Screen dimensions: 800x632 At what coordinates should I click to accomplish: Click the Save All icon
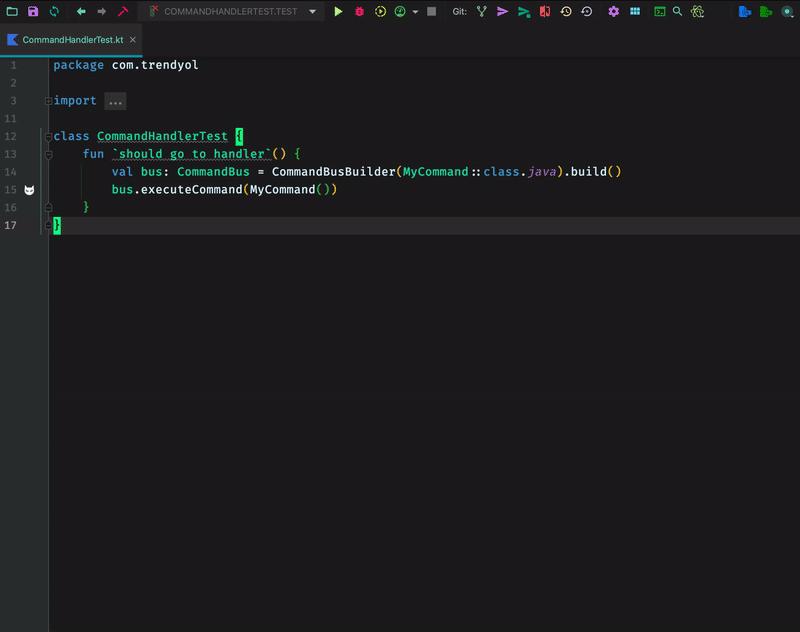33,13
